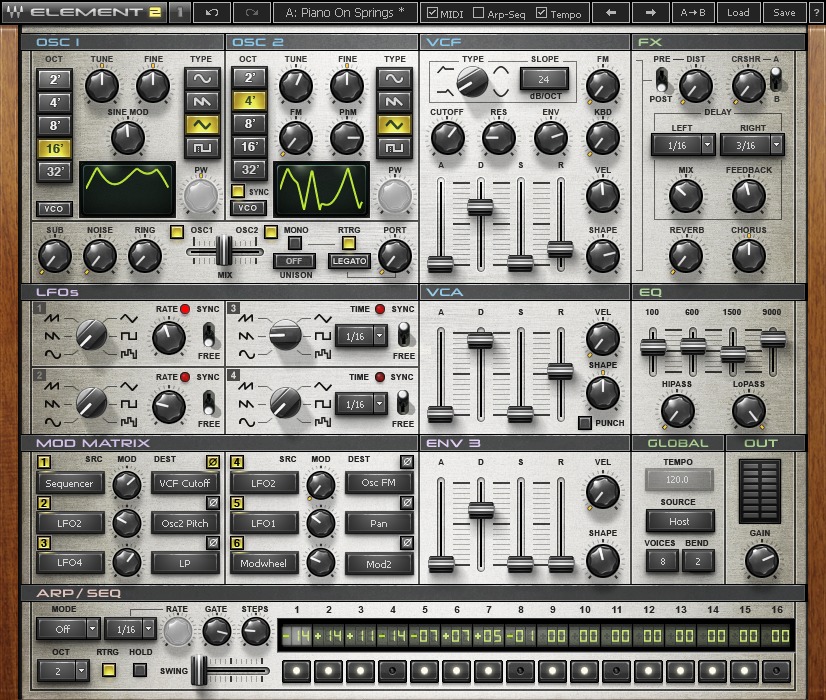This screenshot has height=700, width=826.
Task: Open Mod slot 3 source LFO4 menu
Action: [70, 564]
